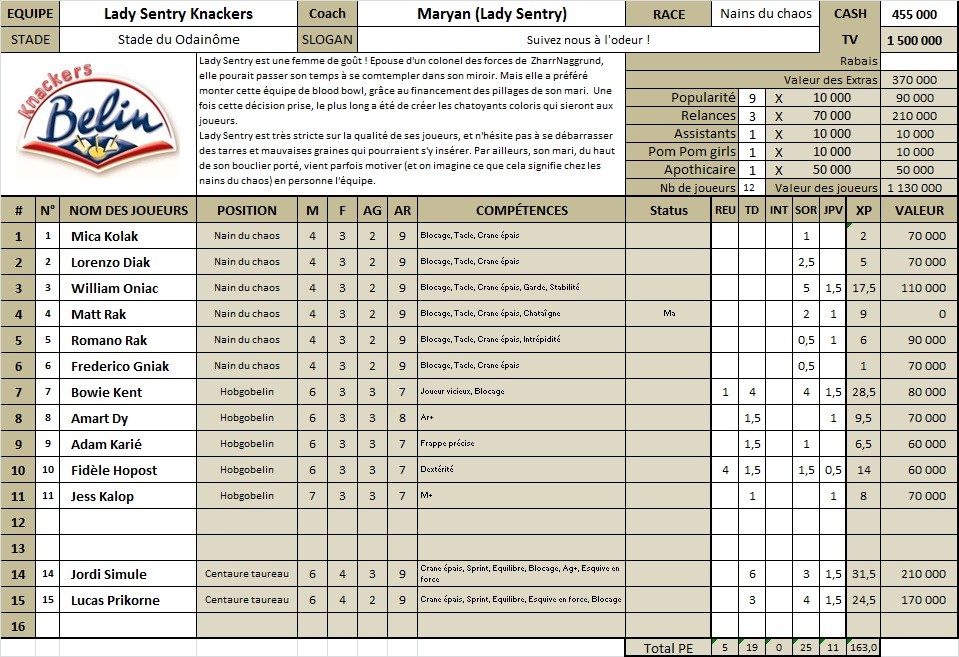Select the Valeur des joueurs total 1 130 000
The width and height of the screenshot is (959, 657).
914,188
